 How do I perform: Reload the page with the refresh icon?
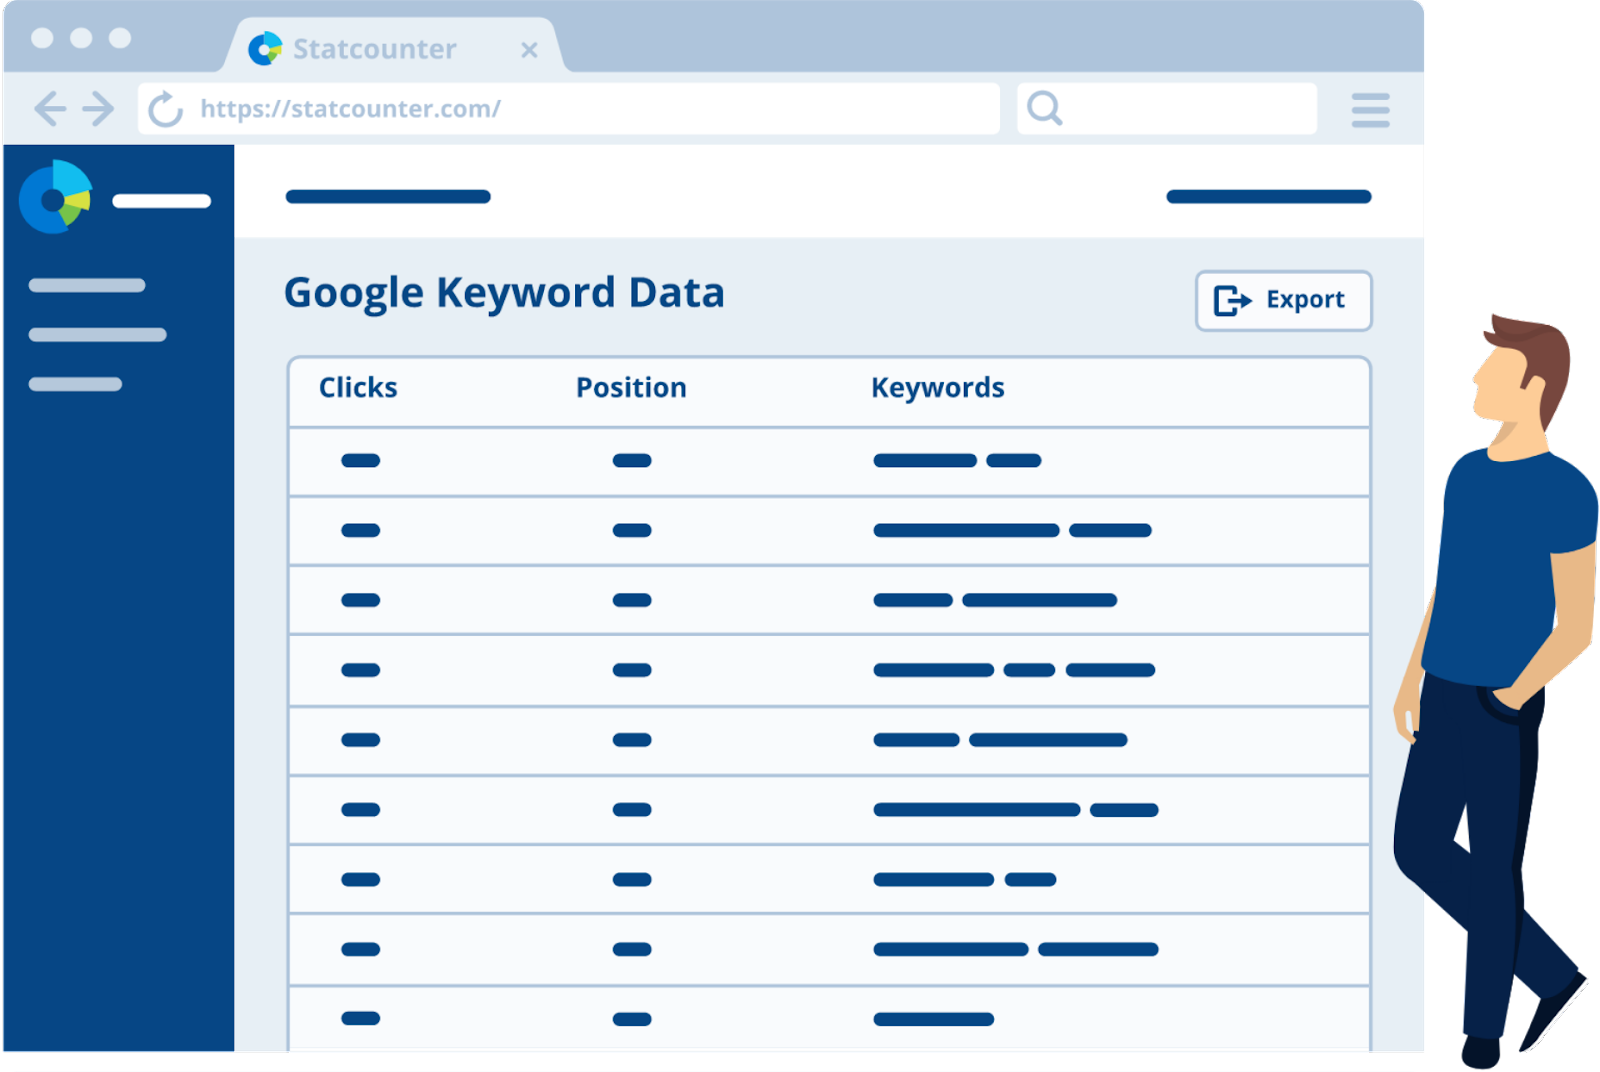pos(165,109)
